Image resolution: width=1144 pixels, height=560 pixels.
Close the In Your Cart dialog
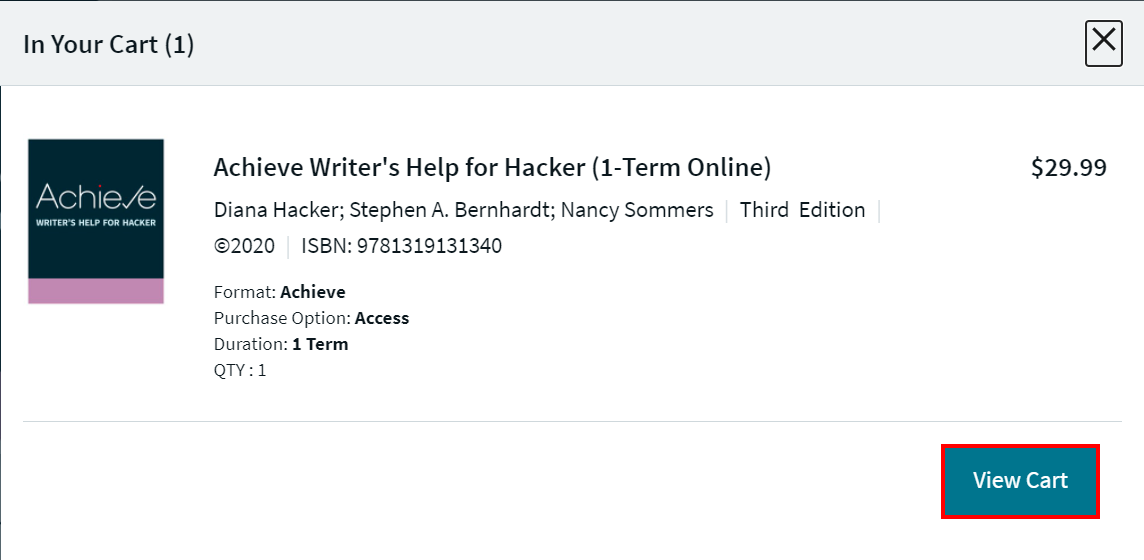pos(1103,43)
